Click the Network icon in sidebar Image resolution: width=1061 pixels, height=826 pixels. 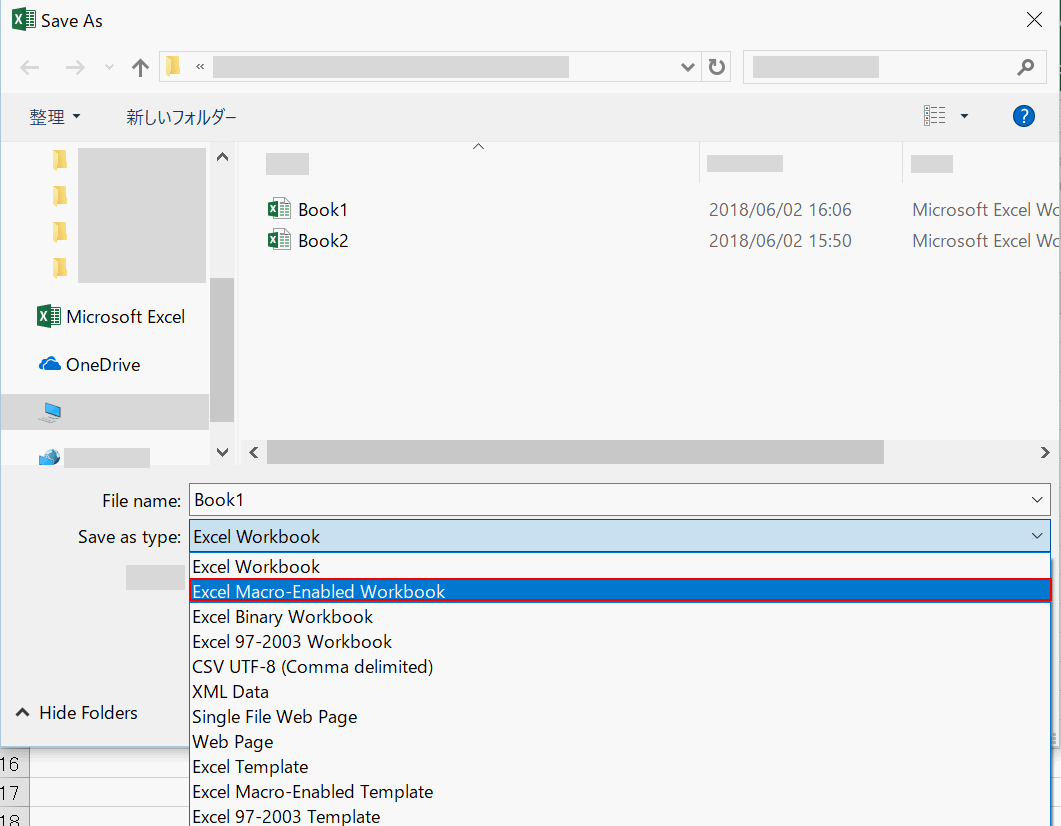(49, 458)
